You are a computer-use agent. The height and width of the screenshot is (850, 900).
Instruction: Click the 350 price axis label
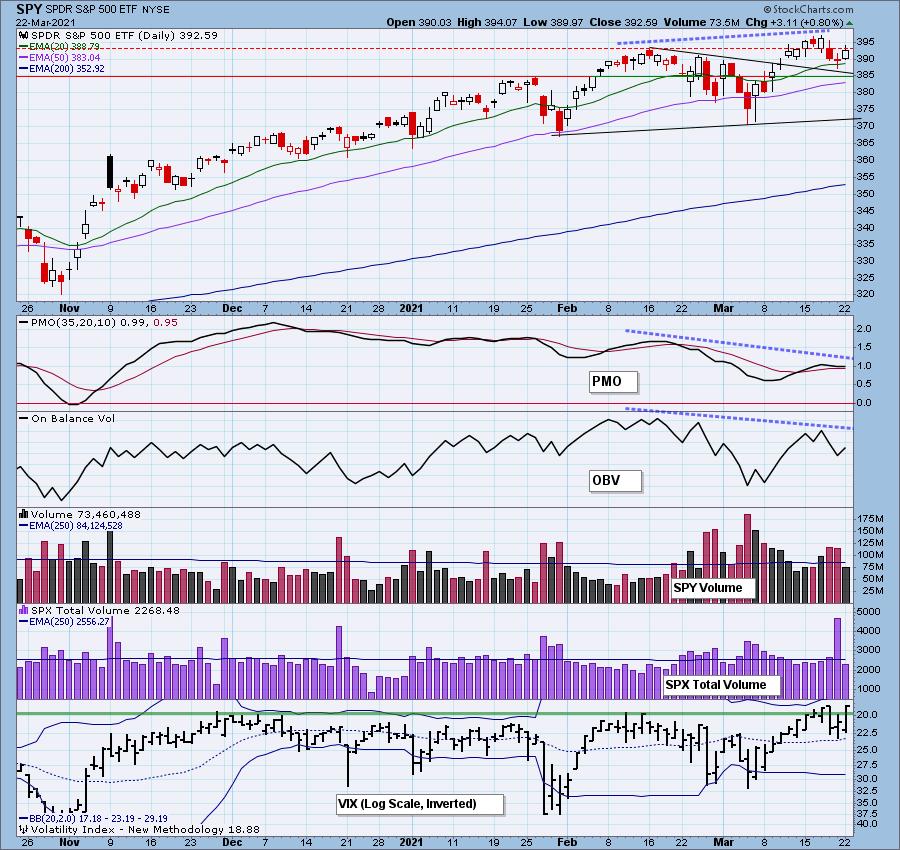[x=866, y=193]
